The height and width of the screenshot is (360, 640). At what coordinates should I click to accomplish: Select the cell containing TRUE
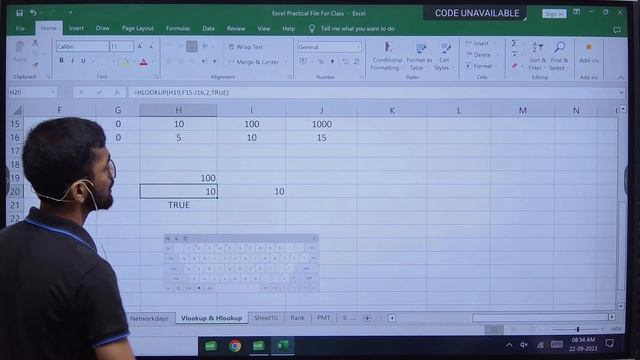(x=179, y=205)
